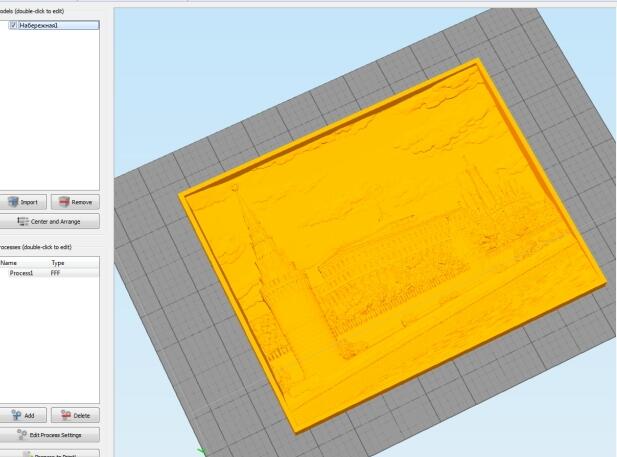Click the Import model button
617x457 pixels.
tap(22, 202)
